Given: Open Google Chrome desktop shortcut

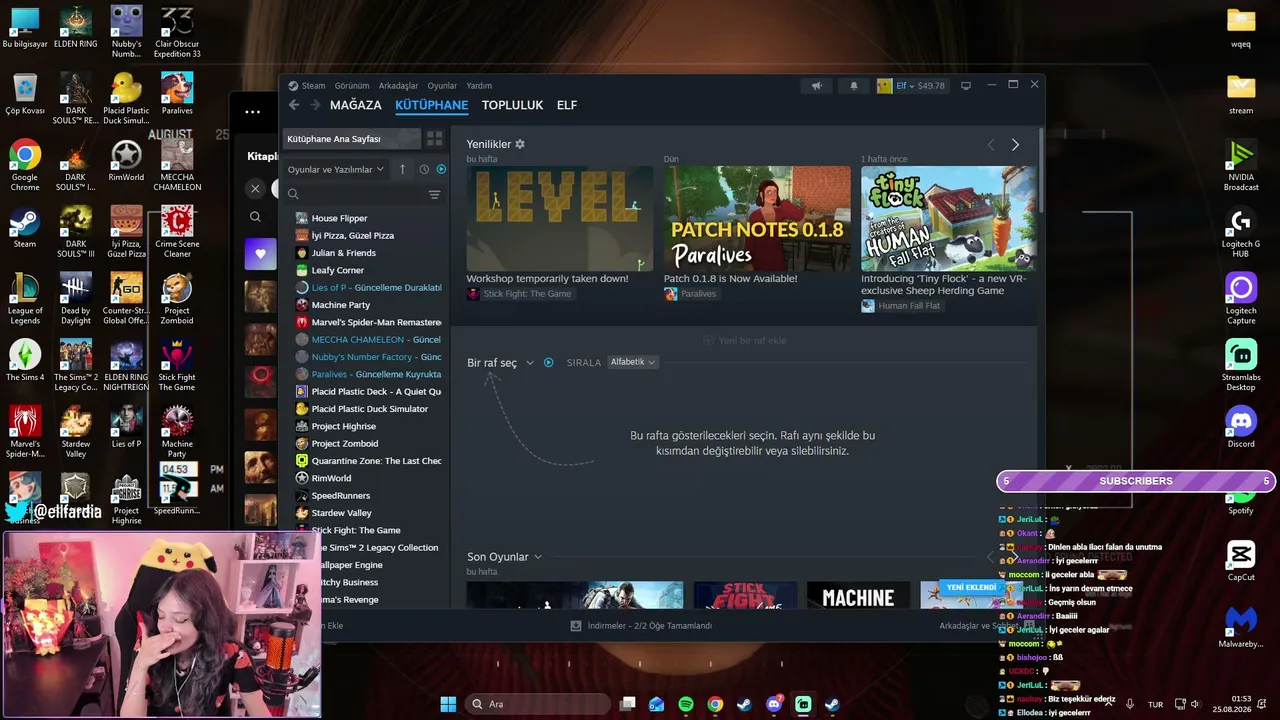Looking at the screenshot, I should coord(25,166).
